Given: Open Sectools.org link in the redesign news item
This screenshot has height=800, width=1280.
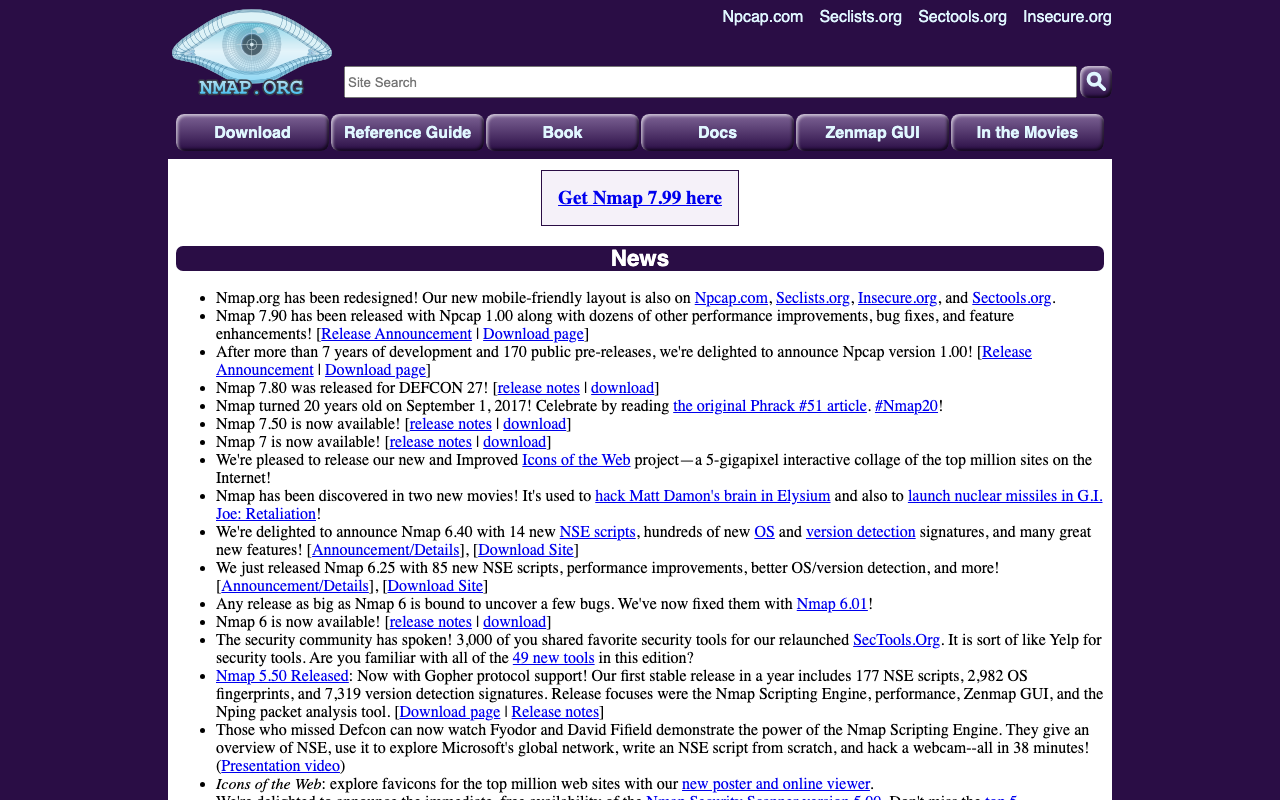Looking at the screenshot, I should 1012,298.
